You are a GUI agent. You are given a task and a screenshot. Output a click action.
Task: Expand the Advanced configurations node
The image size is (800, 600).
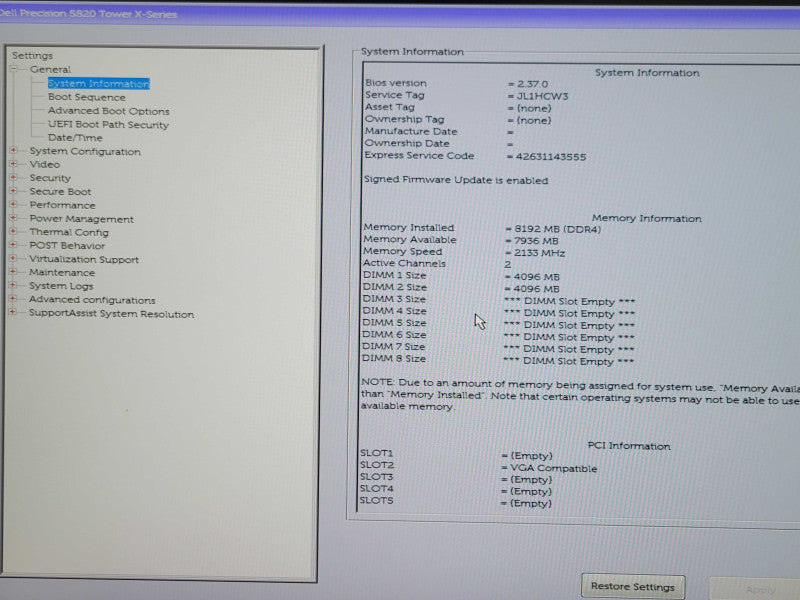[x=14, y=299]
